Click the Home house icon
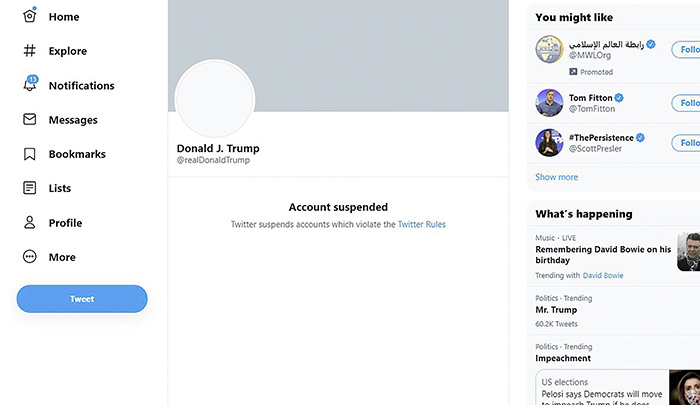 coord(29,17)
